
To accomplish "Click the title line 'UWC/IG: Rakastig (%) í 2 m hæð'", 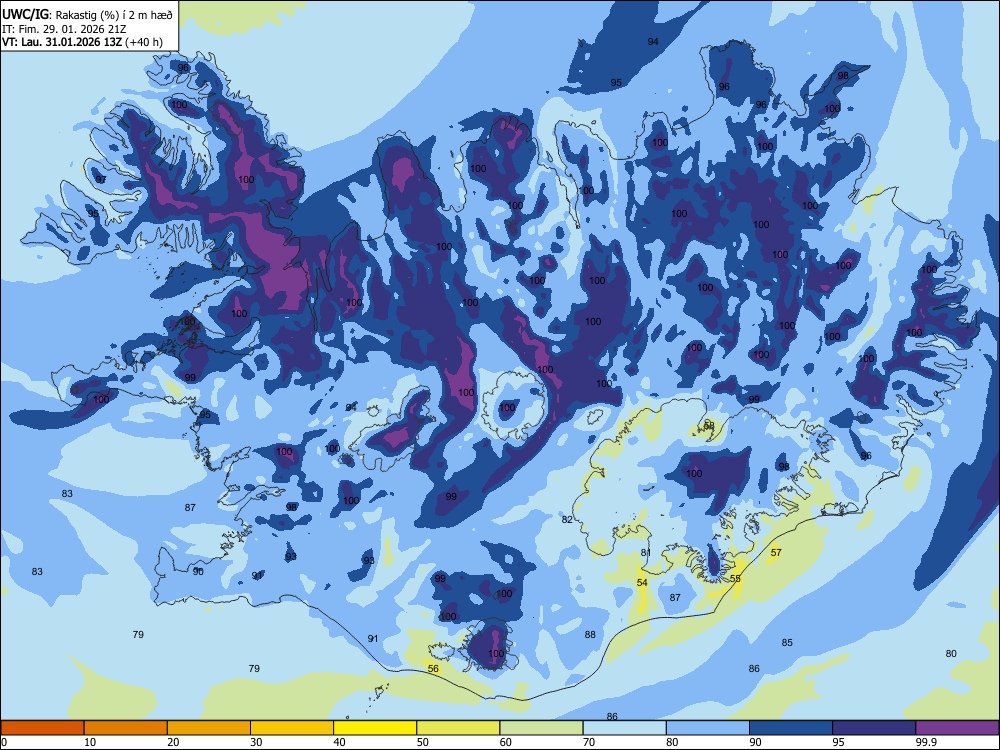I will [x=87, y=15].
